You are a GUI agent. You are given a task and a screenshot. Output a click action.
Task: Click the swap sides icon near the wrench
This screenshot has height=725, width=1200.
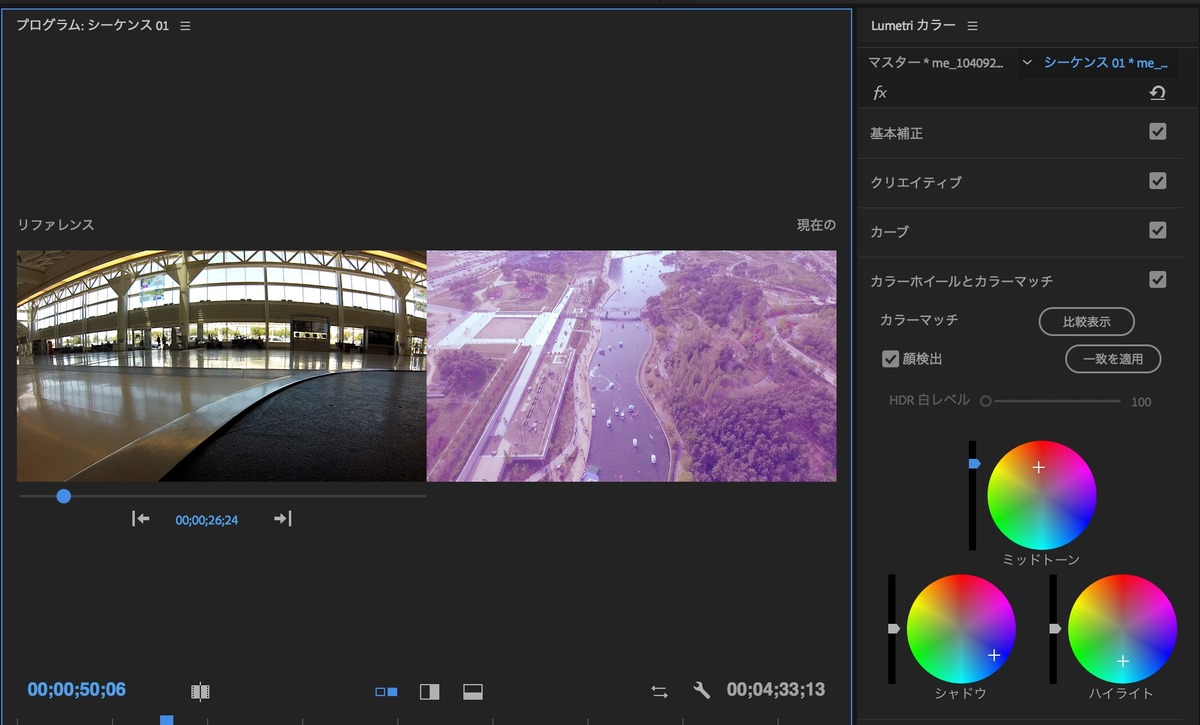click(x=659, y=690)
